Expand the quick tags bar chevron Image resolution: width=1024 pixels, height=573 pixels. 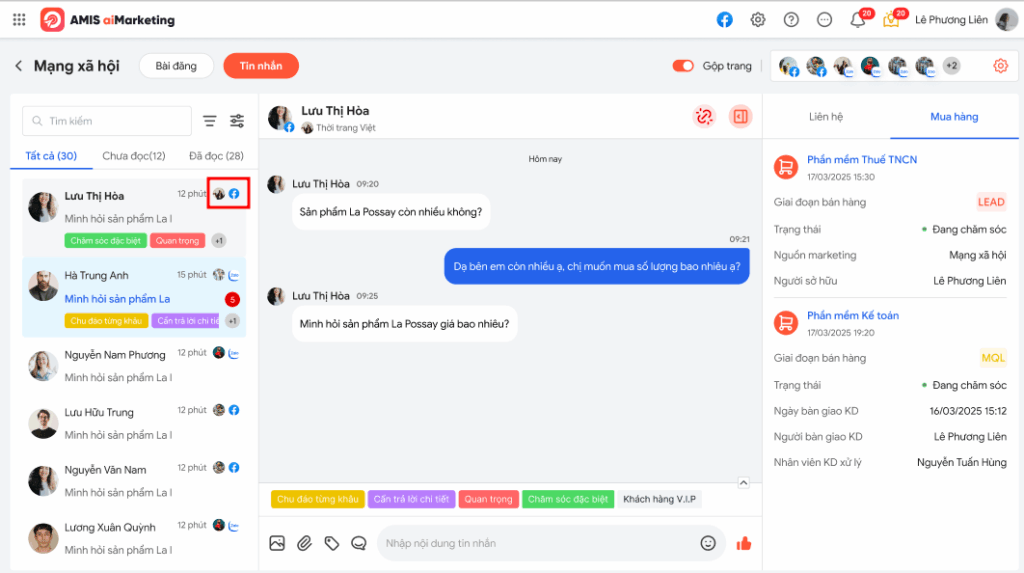coord(743,483)
